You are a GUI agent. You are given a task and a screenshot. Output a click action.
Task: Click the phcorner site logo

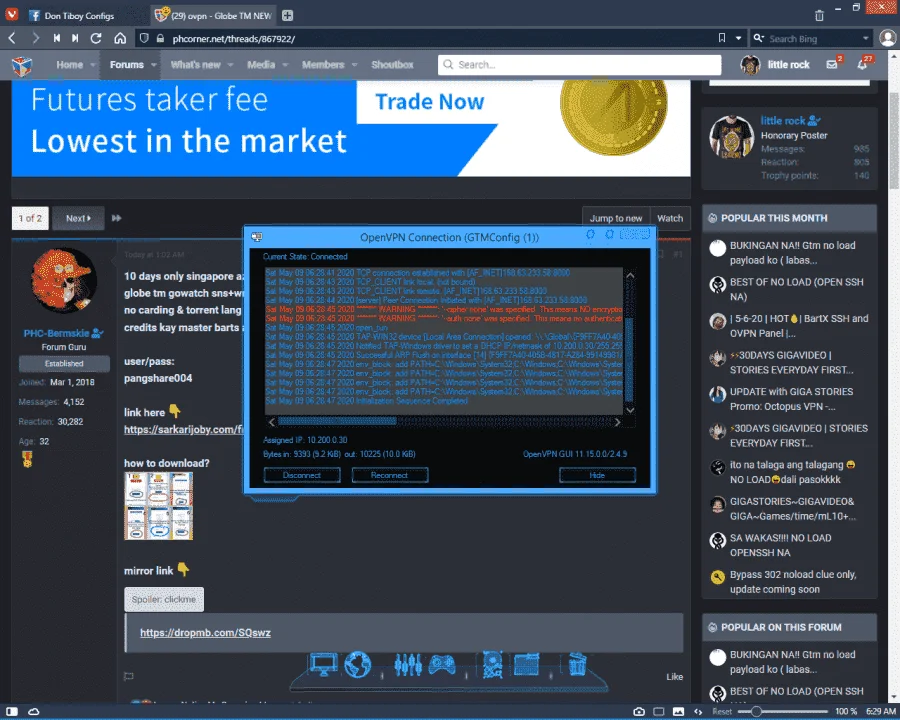point(22,65)
